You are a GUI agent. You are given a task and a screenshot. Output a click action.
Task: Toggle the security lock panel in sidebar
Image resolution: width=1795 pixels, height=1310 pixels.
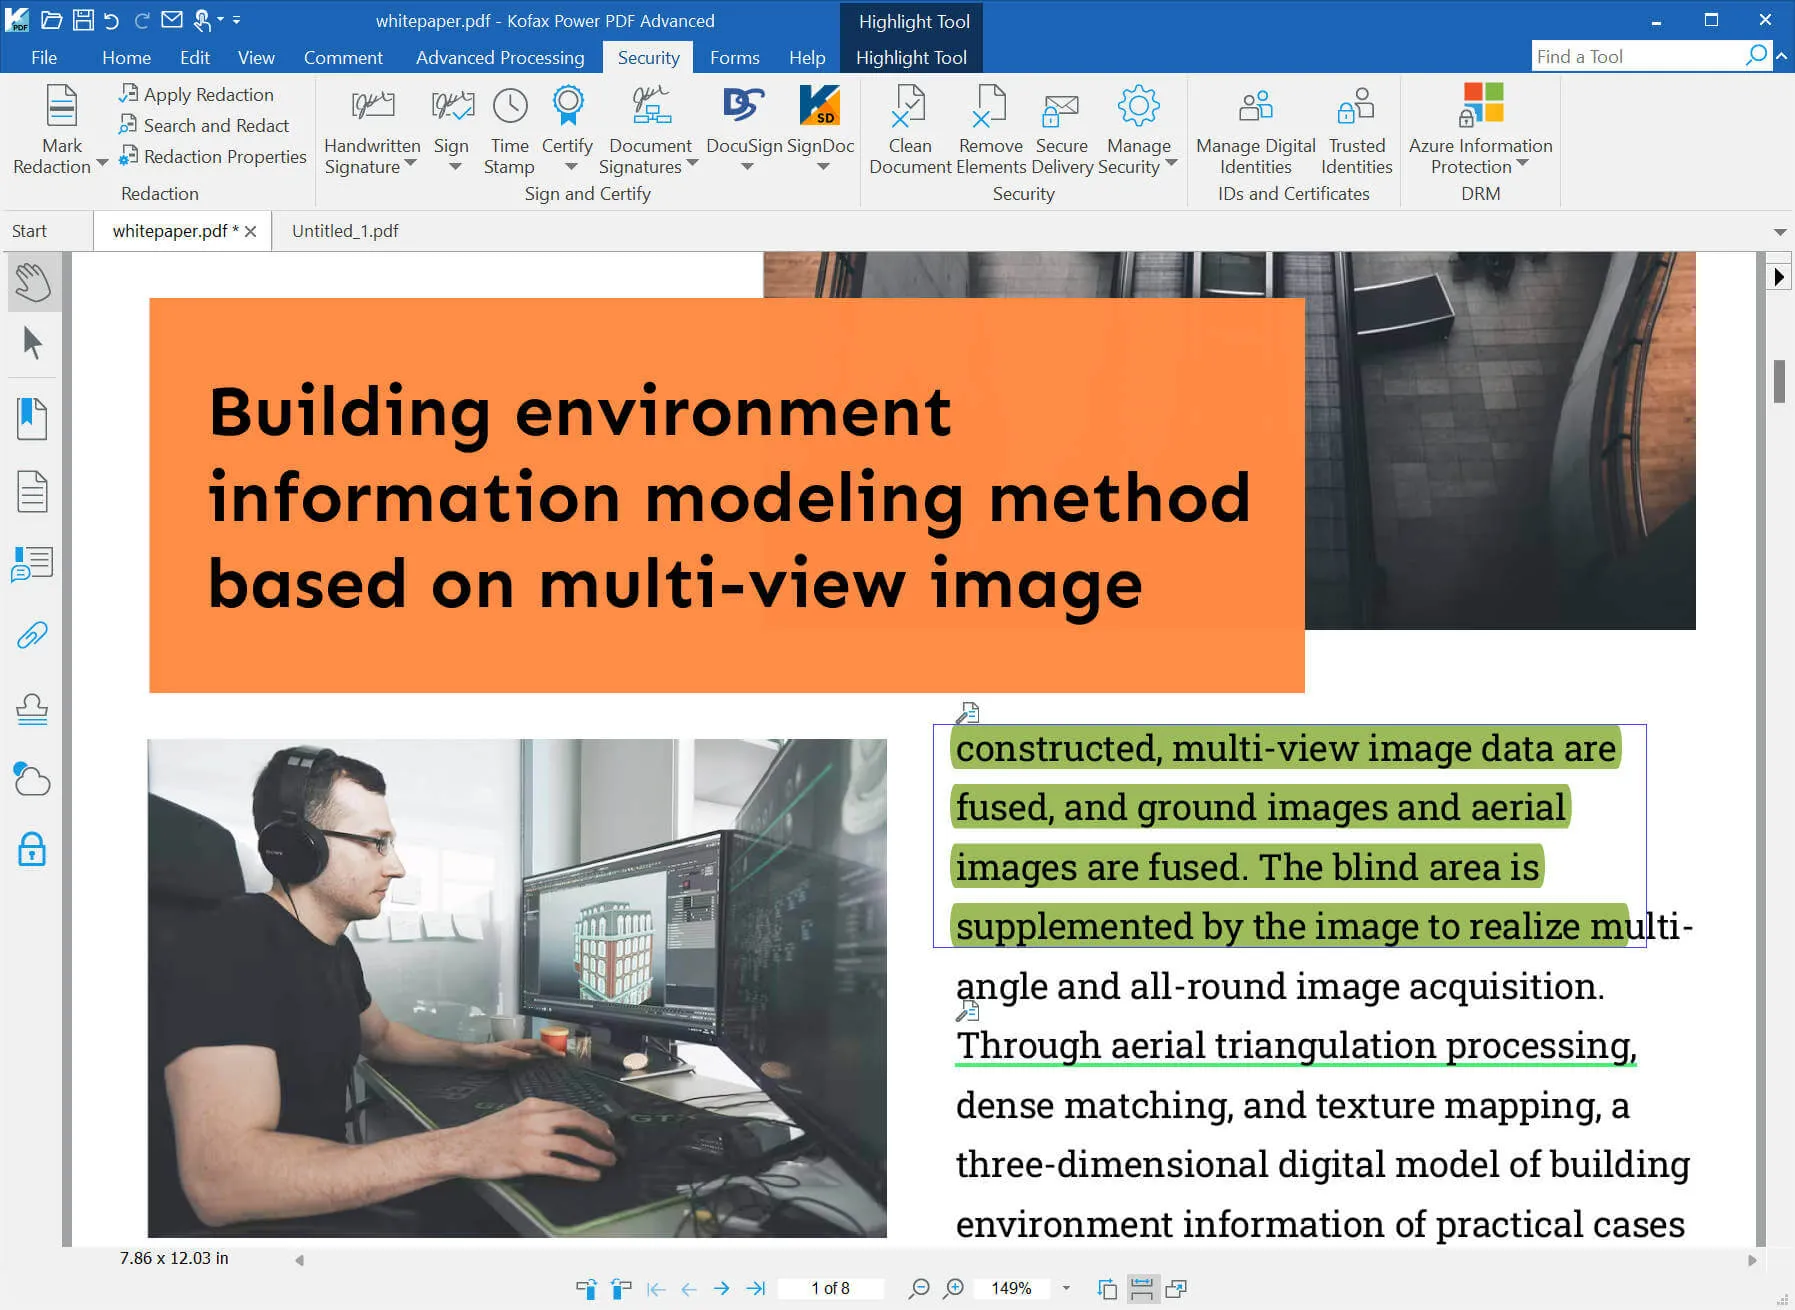pos(32,850)
